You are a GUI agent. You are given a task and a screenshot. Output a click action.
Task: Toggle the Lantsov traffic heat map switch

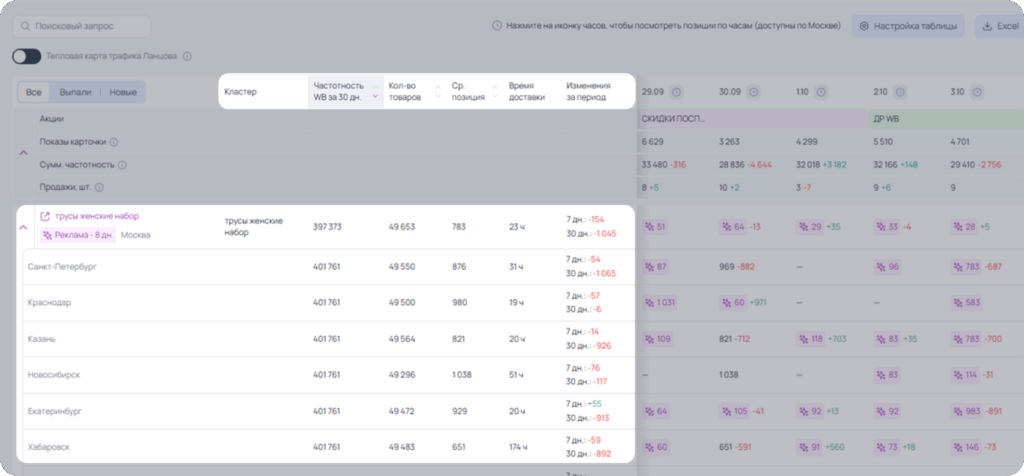click(x=27, y=56)
